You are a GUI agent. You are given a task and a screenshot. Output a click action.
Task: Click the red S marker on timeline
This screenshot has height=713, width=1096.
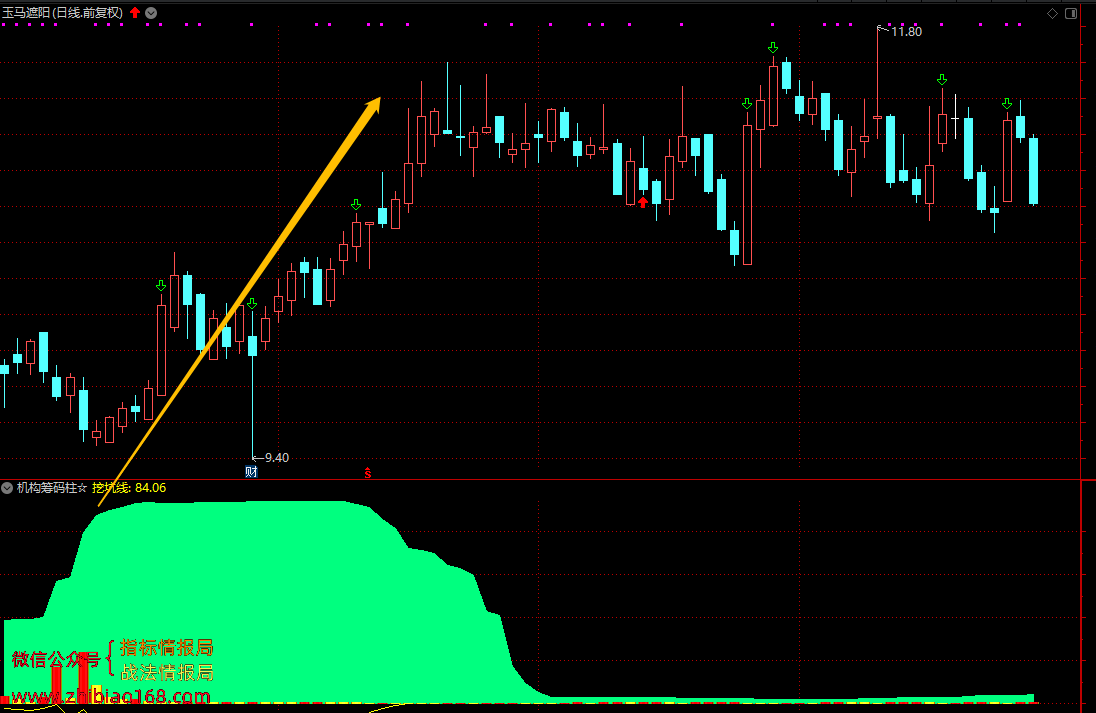click(368, 473)
